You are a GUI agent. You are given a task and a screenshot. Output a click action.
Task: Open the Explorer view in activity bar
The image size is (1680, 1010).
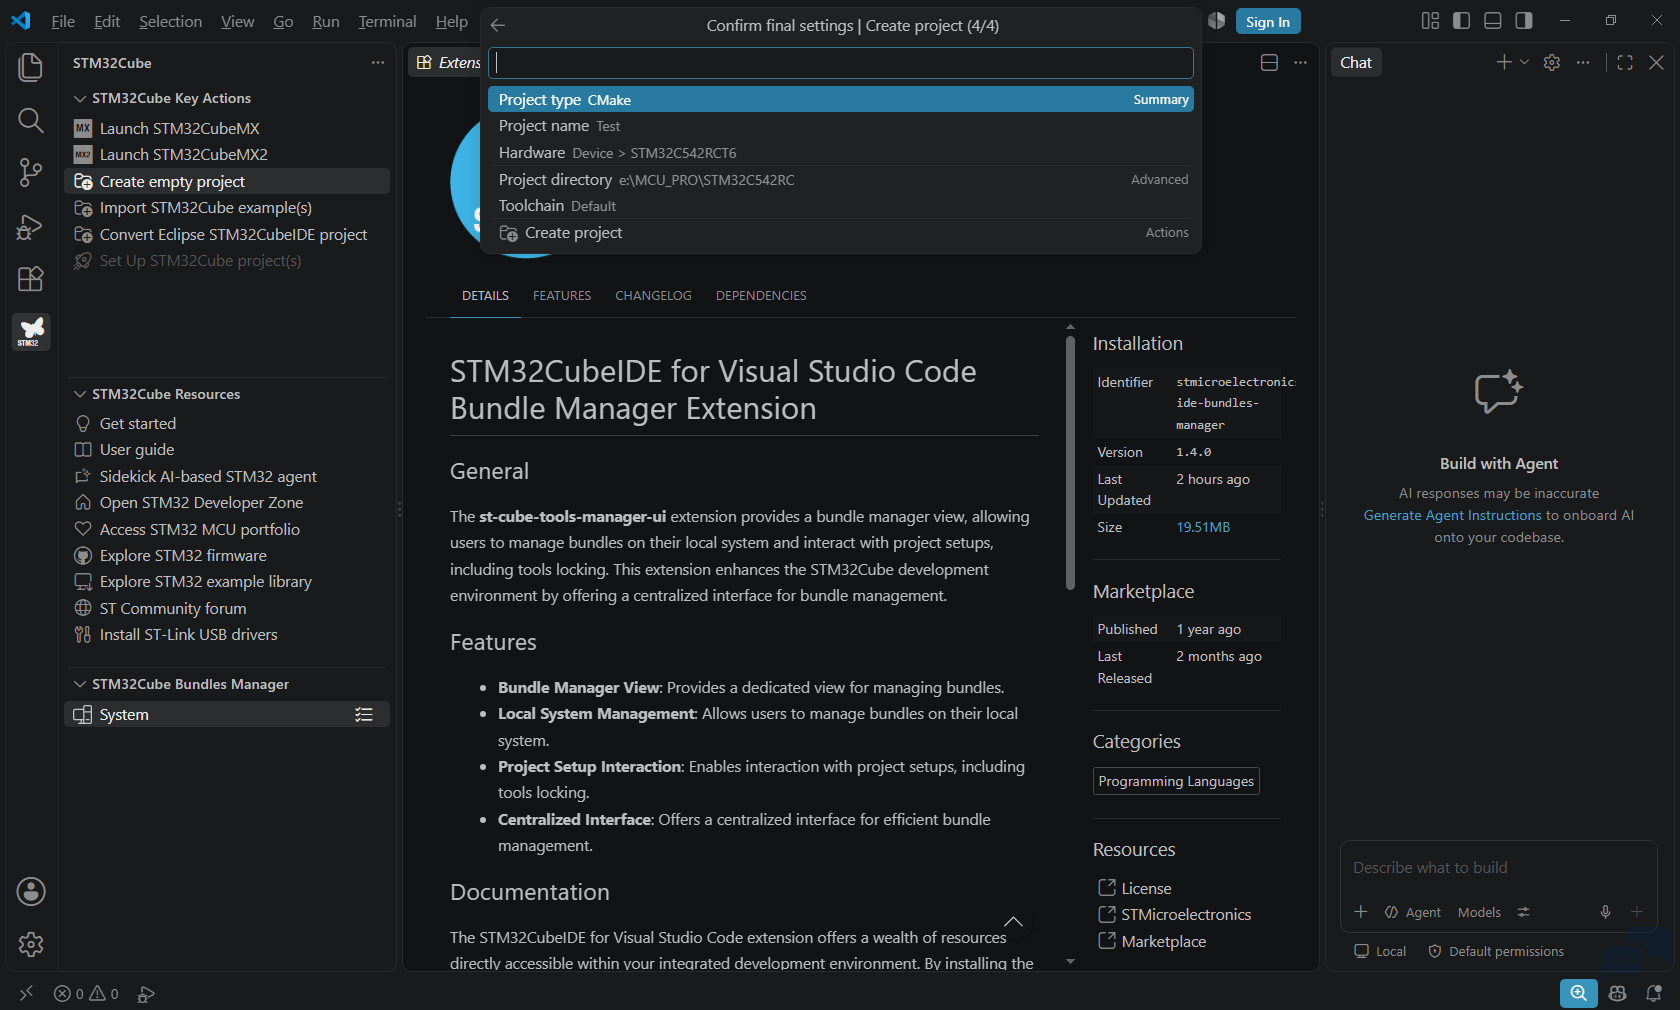click(31, 67)
